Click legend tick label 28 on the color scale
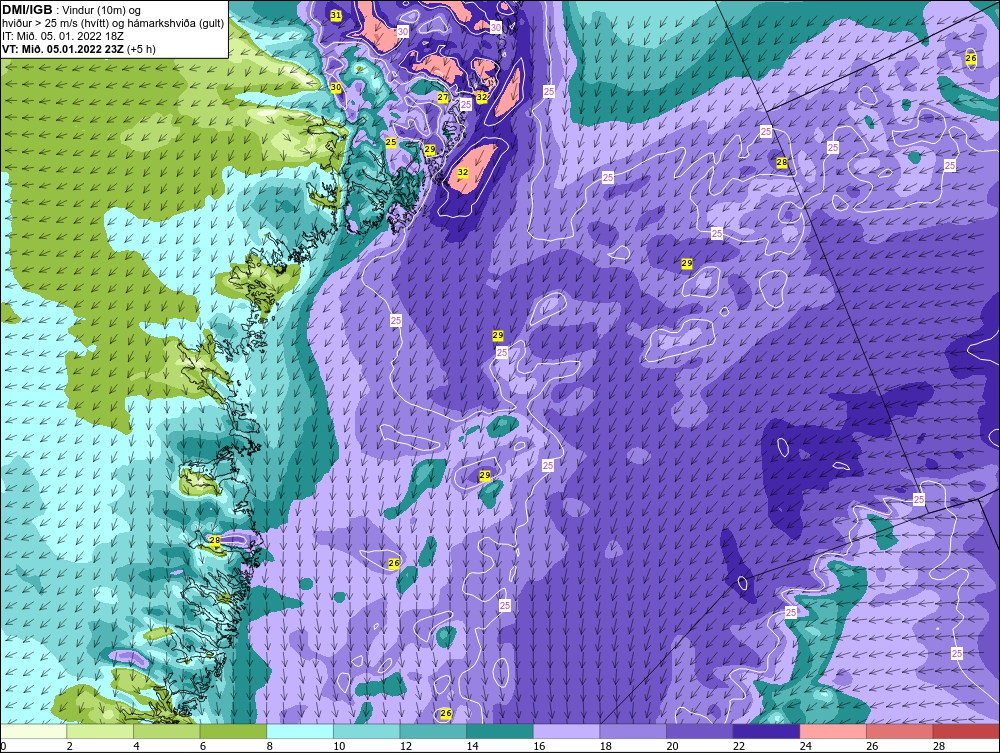 pos(939,746)
